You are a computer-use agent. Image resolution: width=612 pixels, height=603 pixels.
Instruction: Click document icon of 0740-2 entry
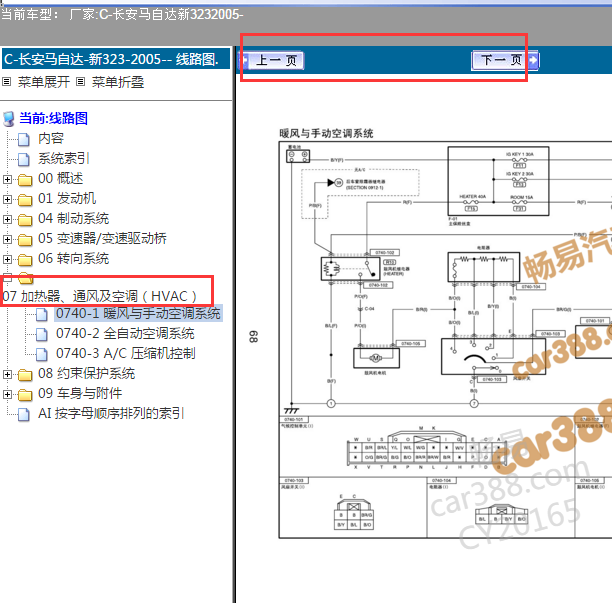tap(42, 334)
